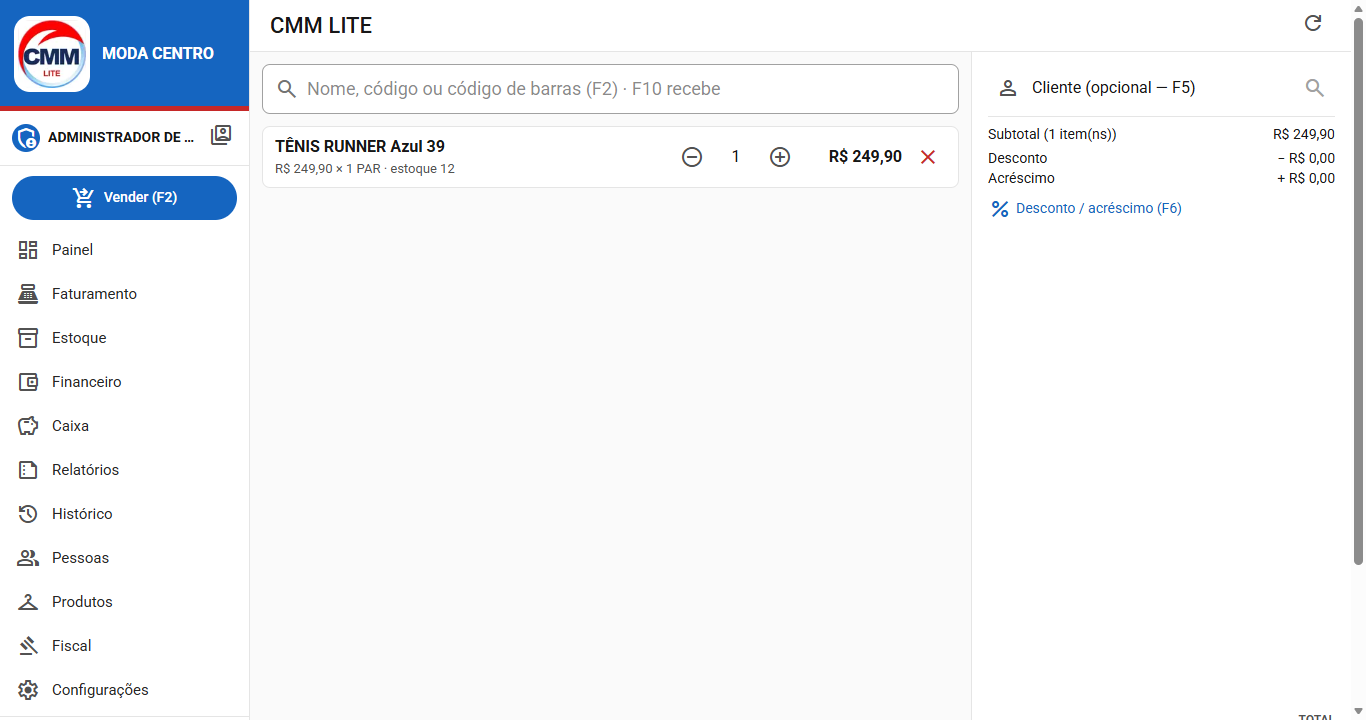Click the quantity value 1
Screen dimensions: 1366x720
[736, 157]
